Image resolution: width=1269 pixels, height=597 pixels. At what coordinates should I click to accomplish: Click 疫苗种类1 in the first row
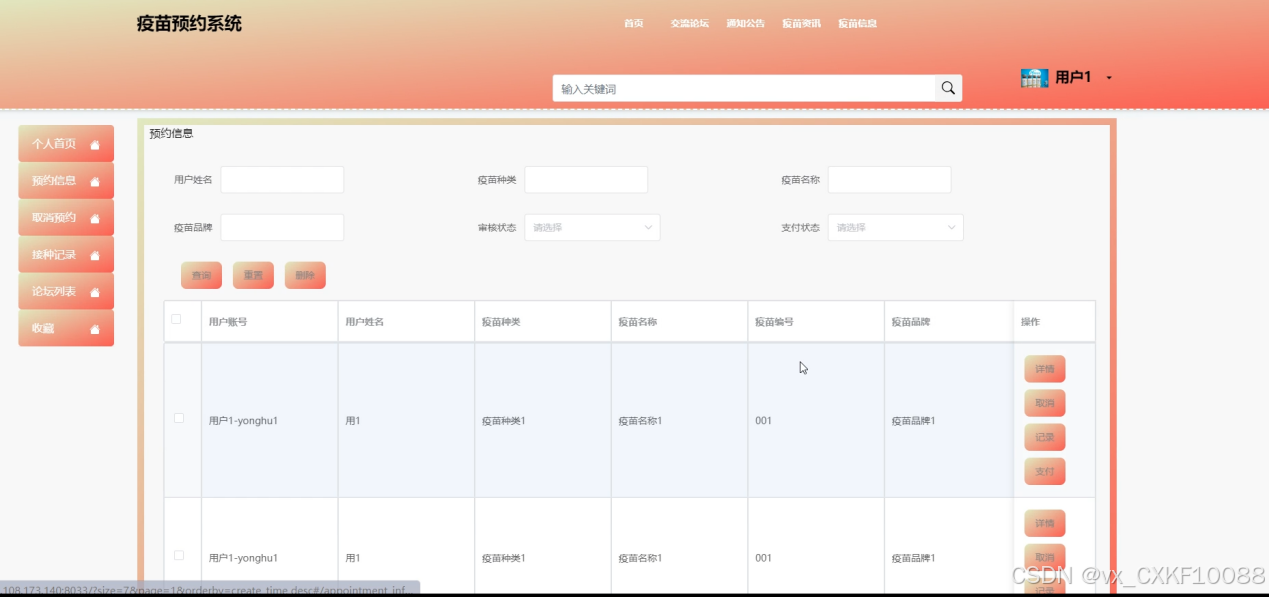point(504,421)
